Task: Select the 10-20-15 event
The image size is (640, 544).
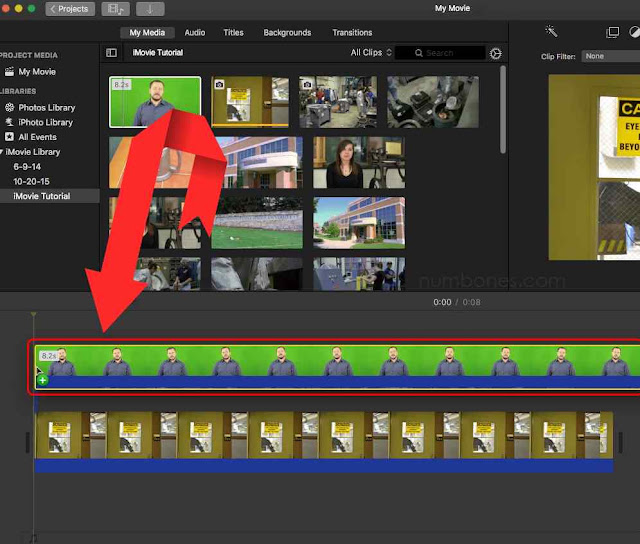Action: [x=31, y=181]
